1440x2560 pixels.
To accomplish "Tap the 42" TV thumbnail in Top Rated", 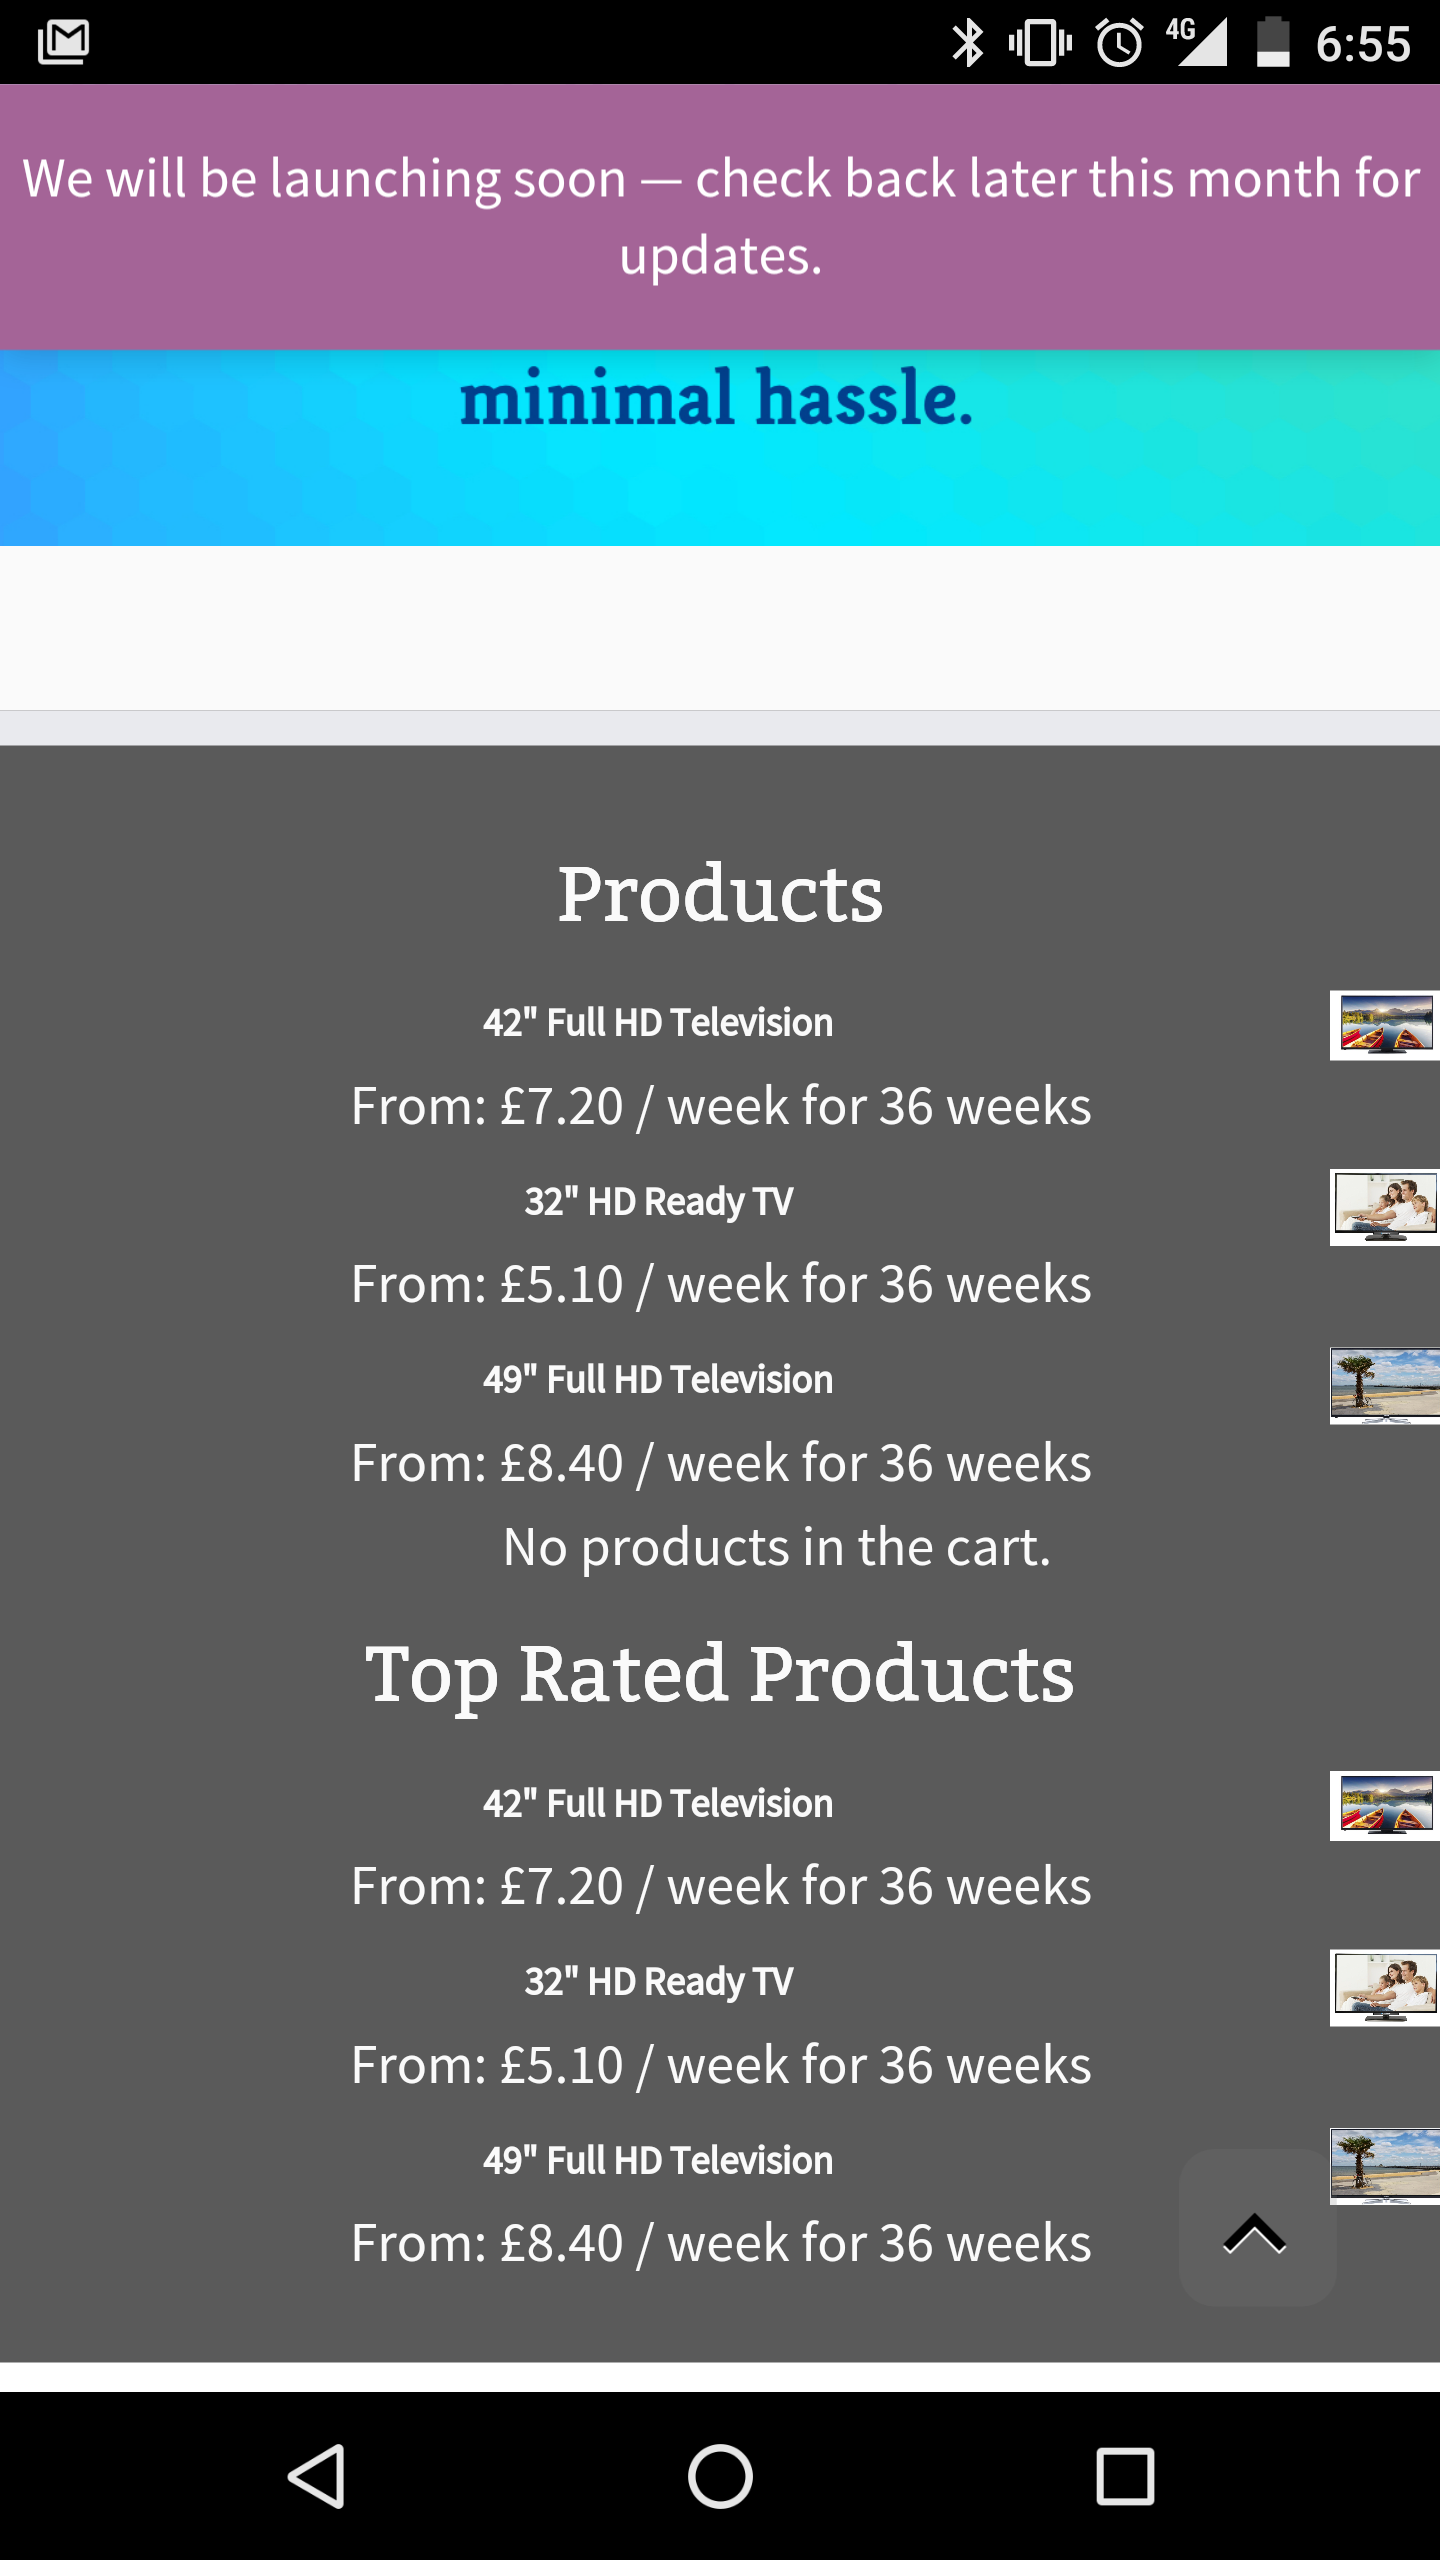I will point(1385,1806).
